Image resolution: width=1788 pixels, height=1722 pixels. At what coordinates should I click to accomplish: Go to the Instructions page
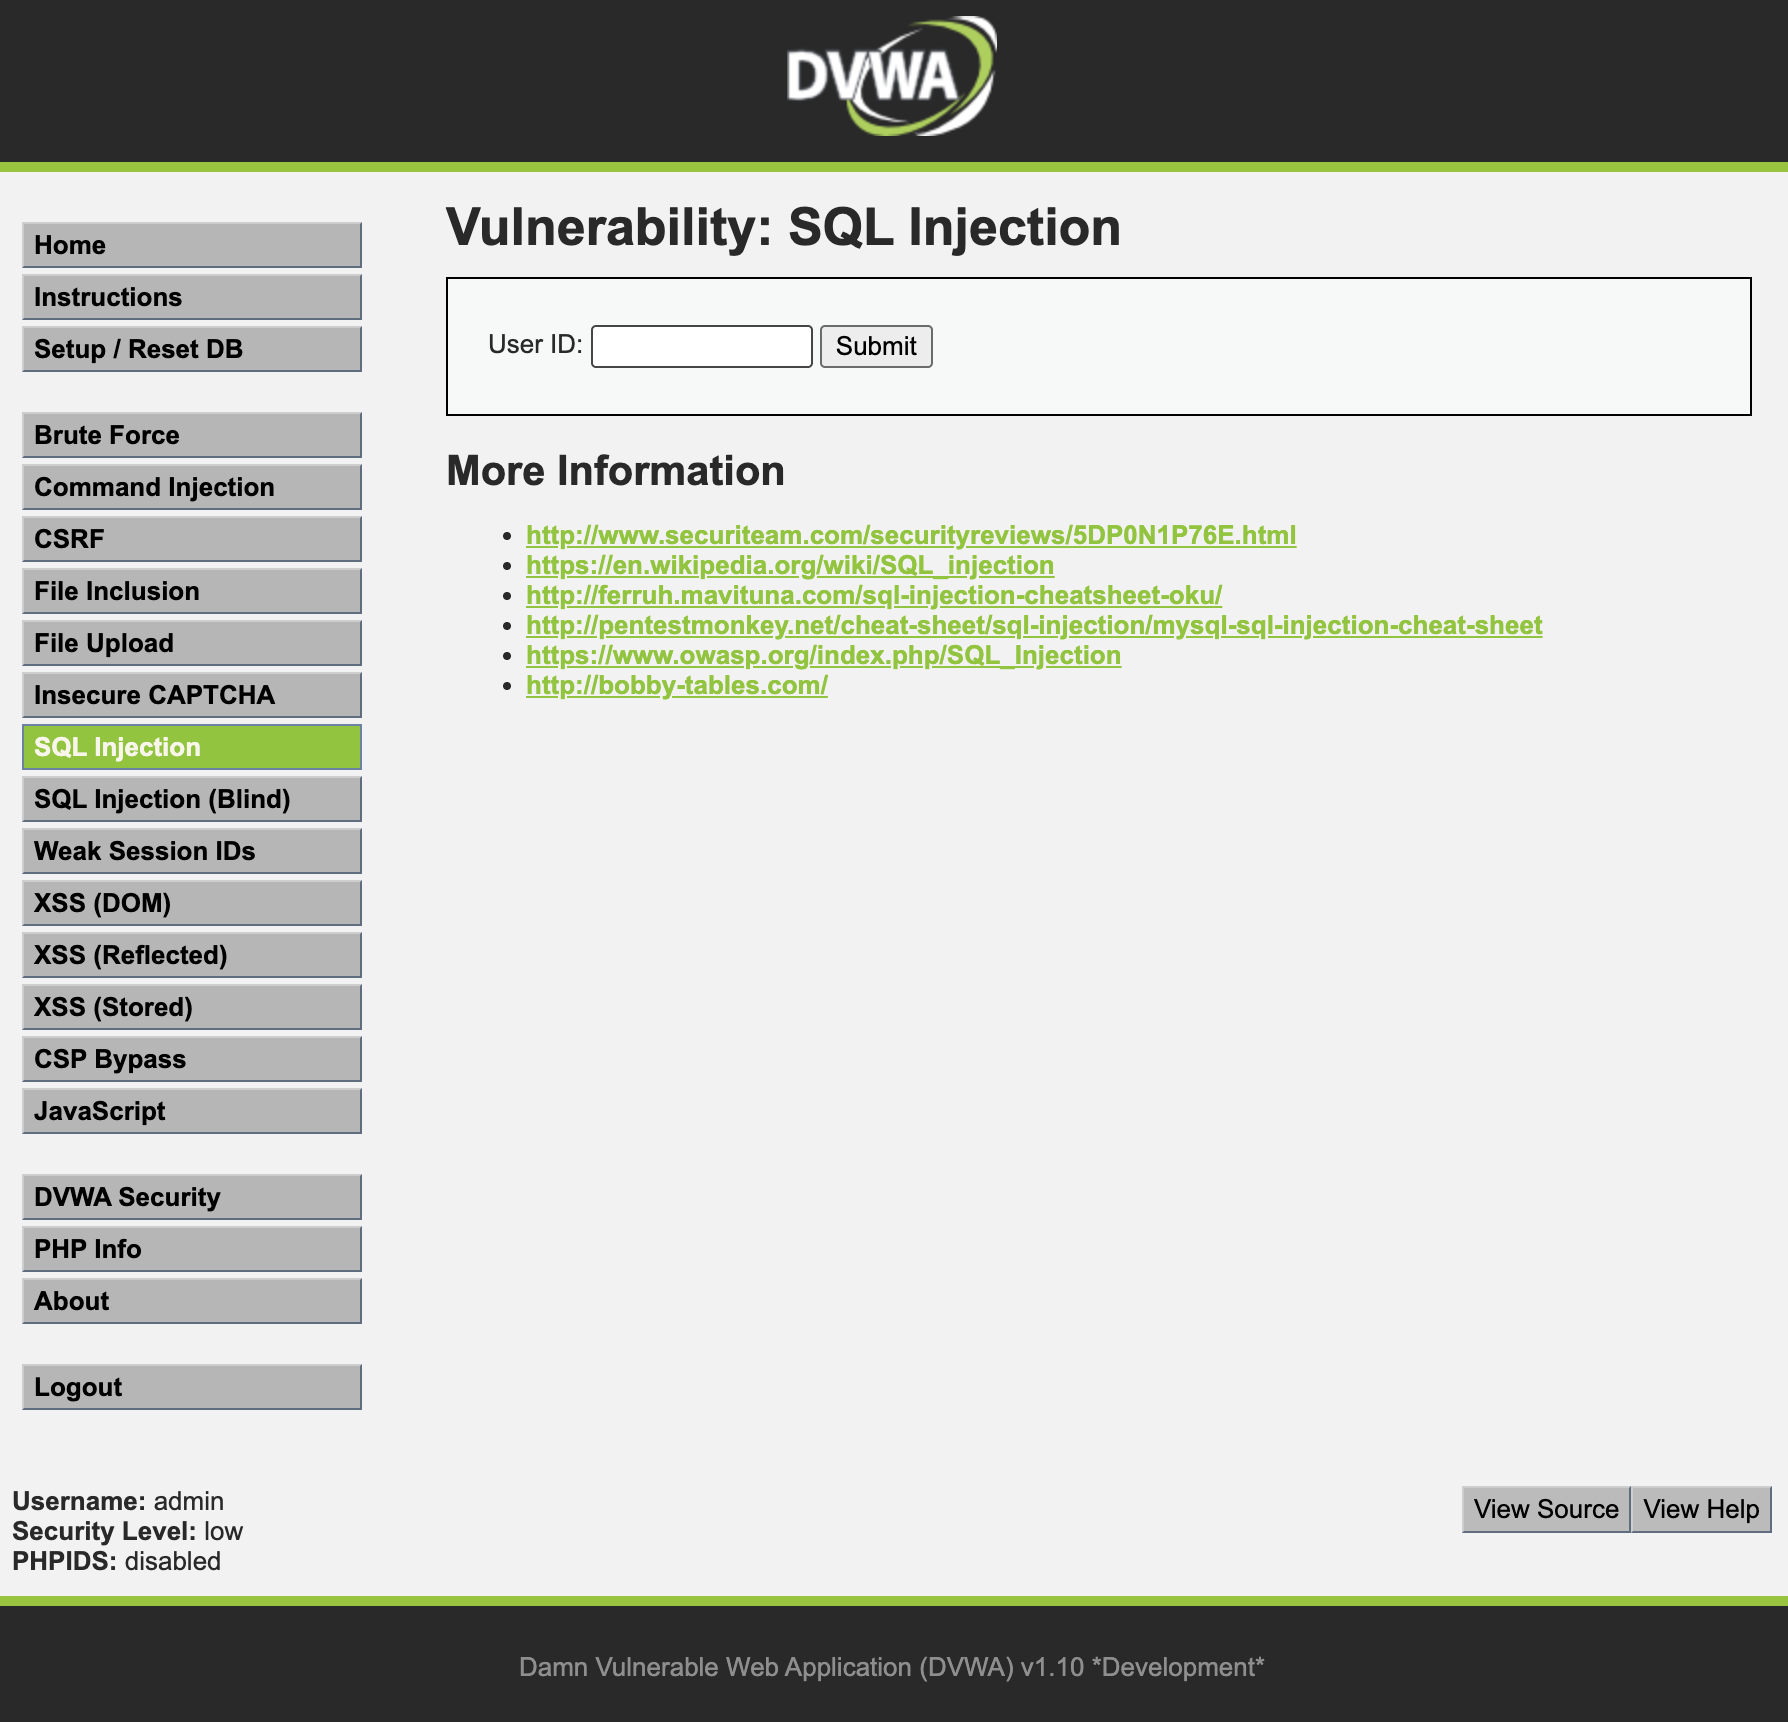[192, 297]
